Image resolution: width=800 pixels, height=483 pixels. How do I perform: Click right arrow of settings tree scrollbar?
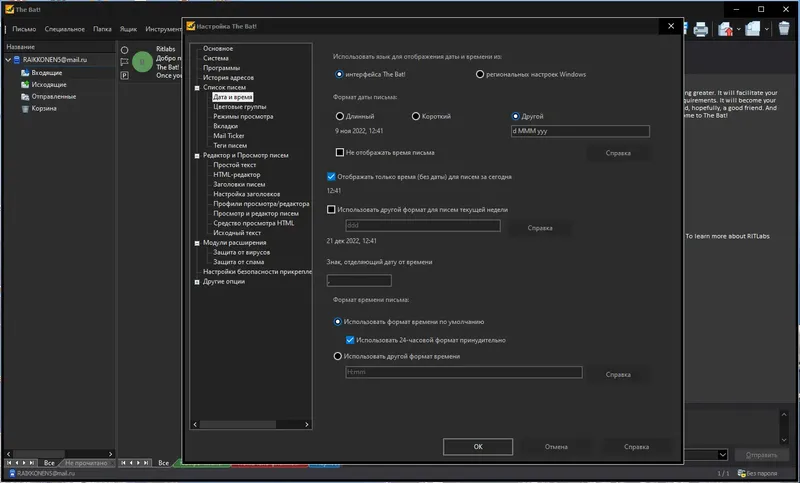[x=307, y=424]
